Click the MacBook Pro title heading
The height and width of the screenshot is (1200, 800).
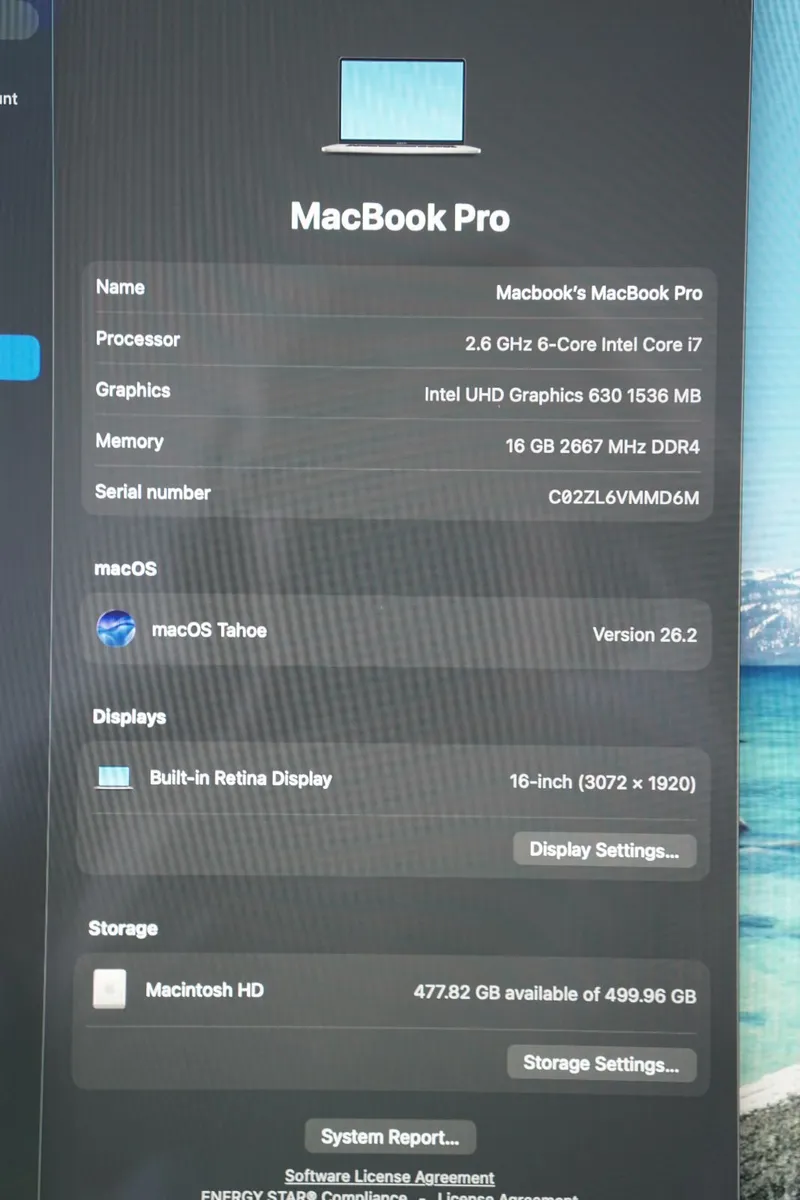[x=400, y=217]
